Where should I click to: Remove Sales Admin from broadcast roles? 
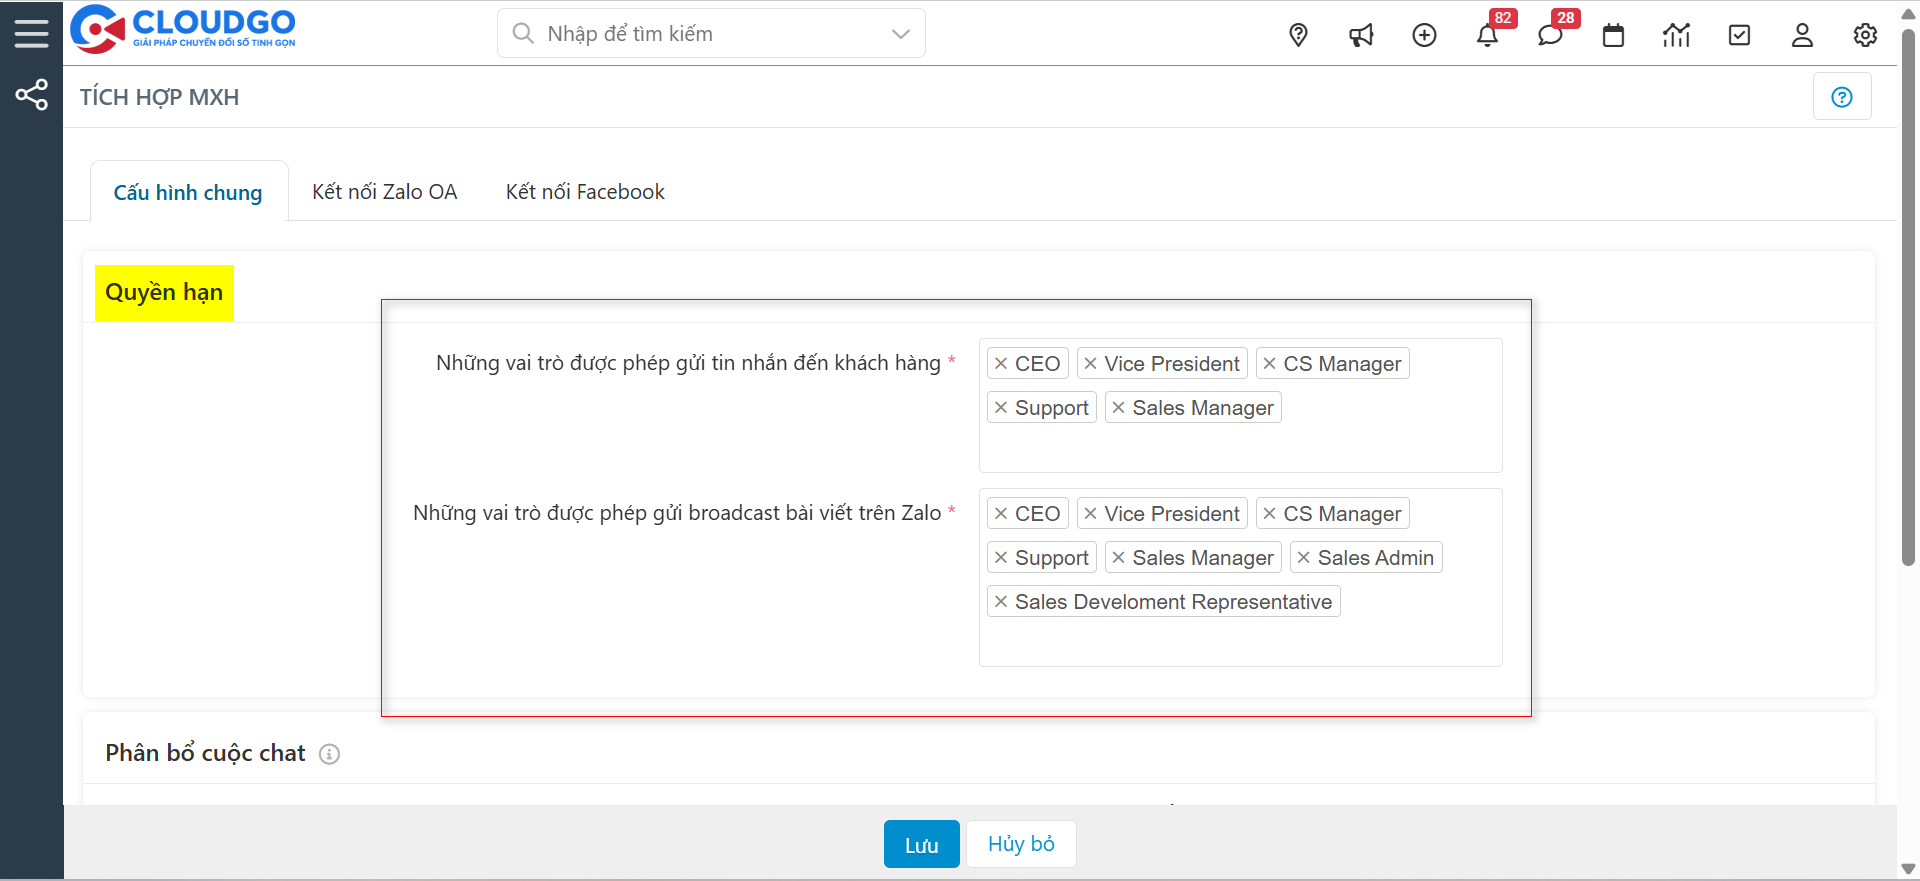[x=1303, y=558]
